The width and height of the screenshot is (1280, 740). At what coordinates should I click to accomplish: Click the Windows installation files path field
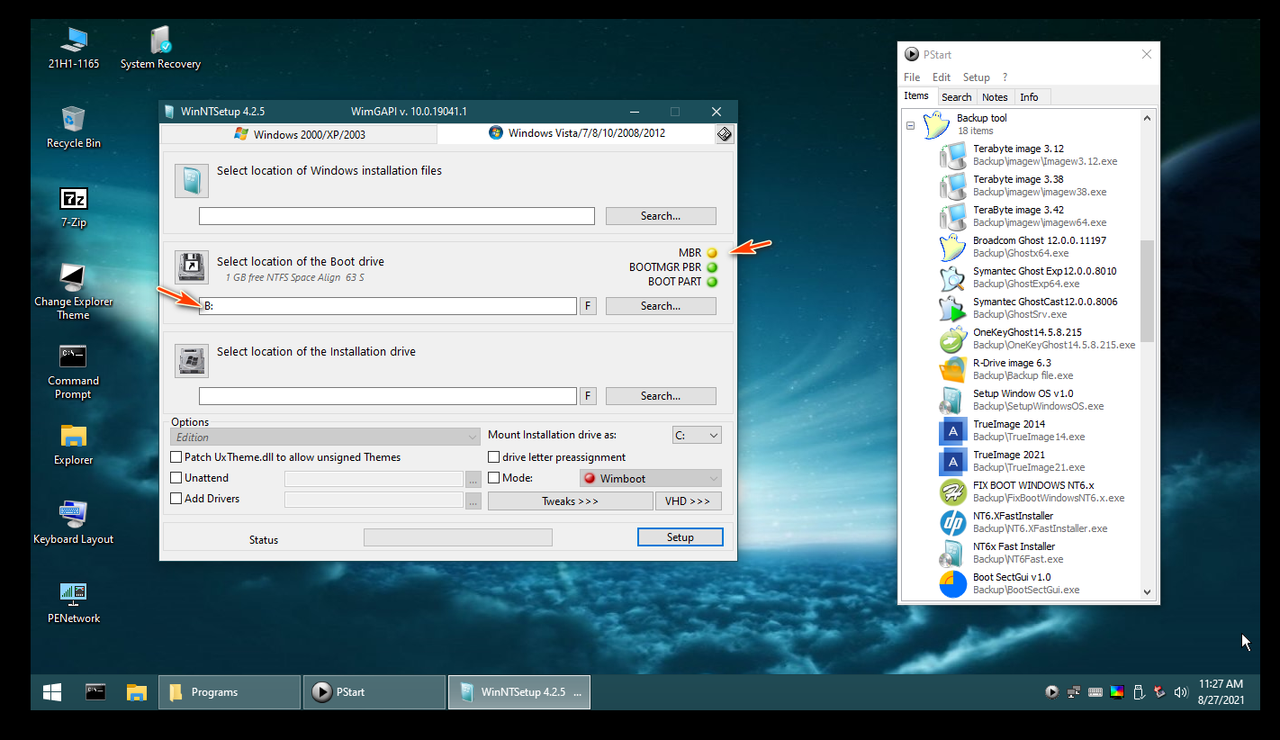(397, 216)
